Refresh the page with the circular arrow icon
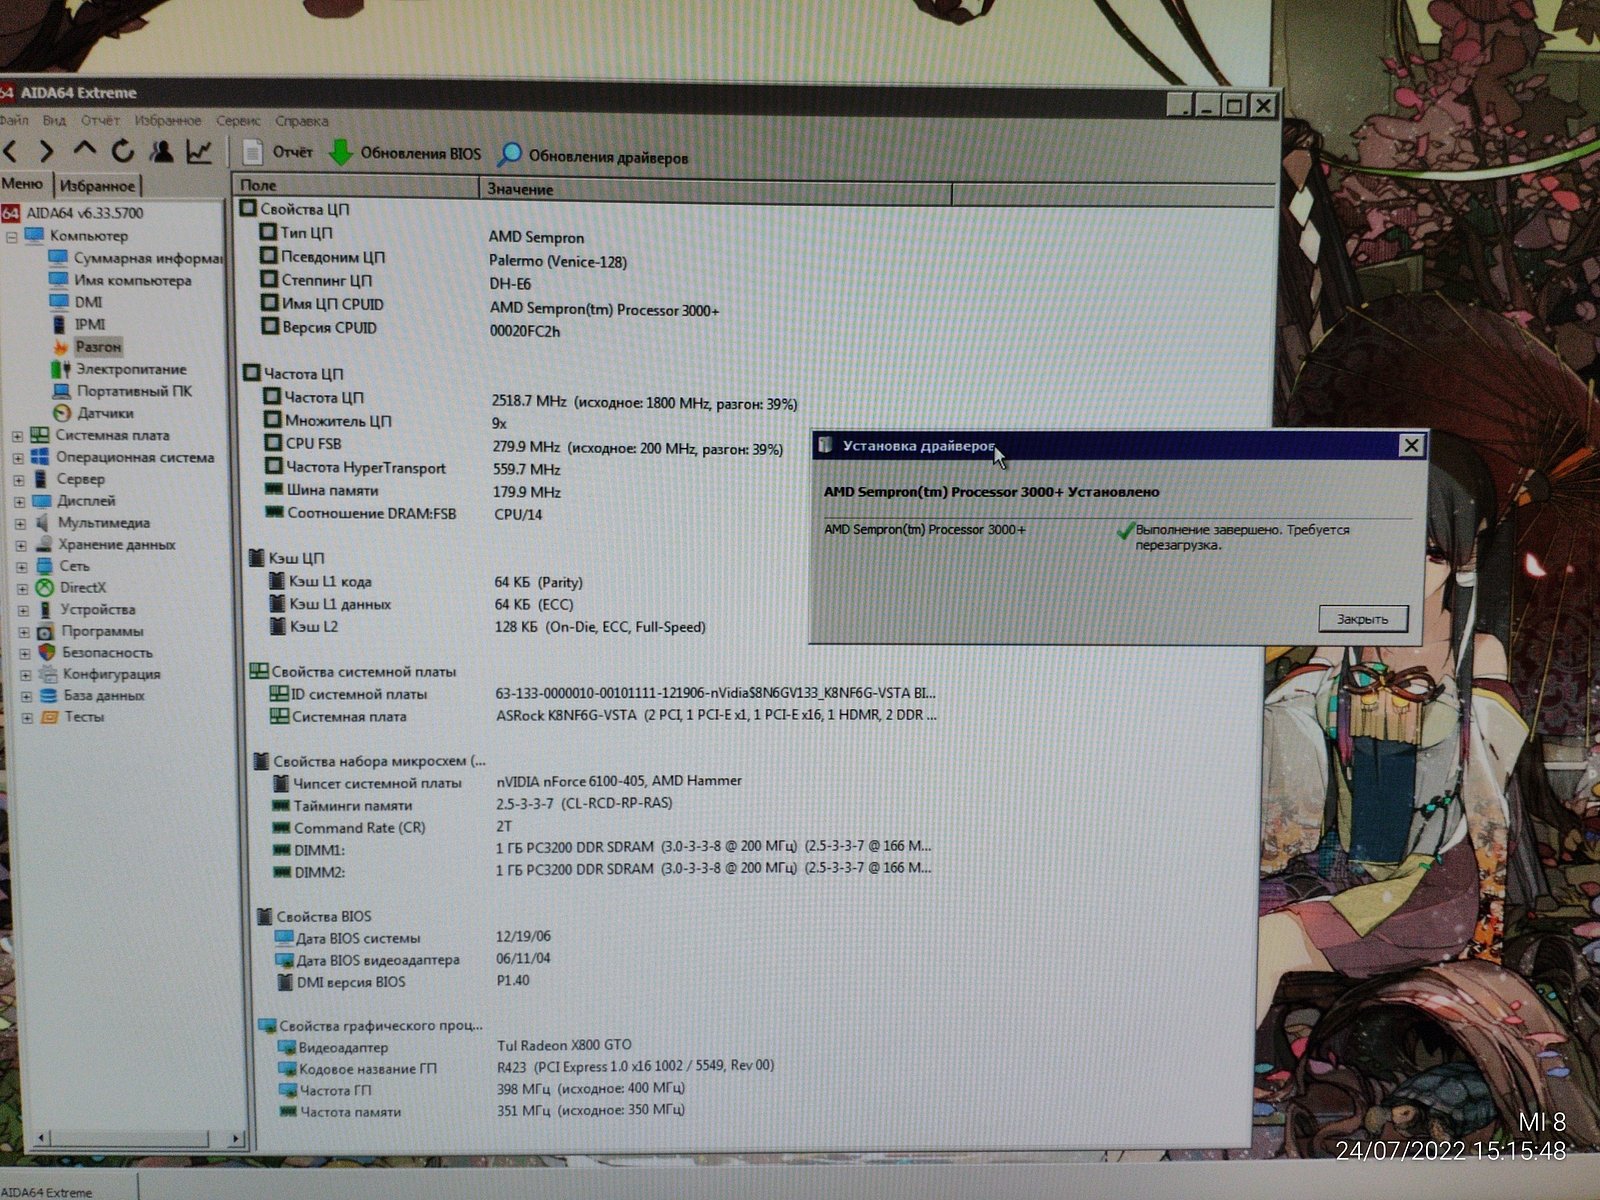The height and width of the screenshot is (1200, 1600). pos(123,151)
